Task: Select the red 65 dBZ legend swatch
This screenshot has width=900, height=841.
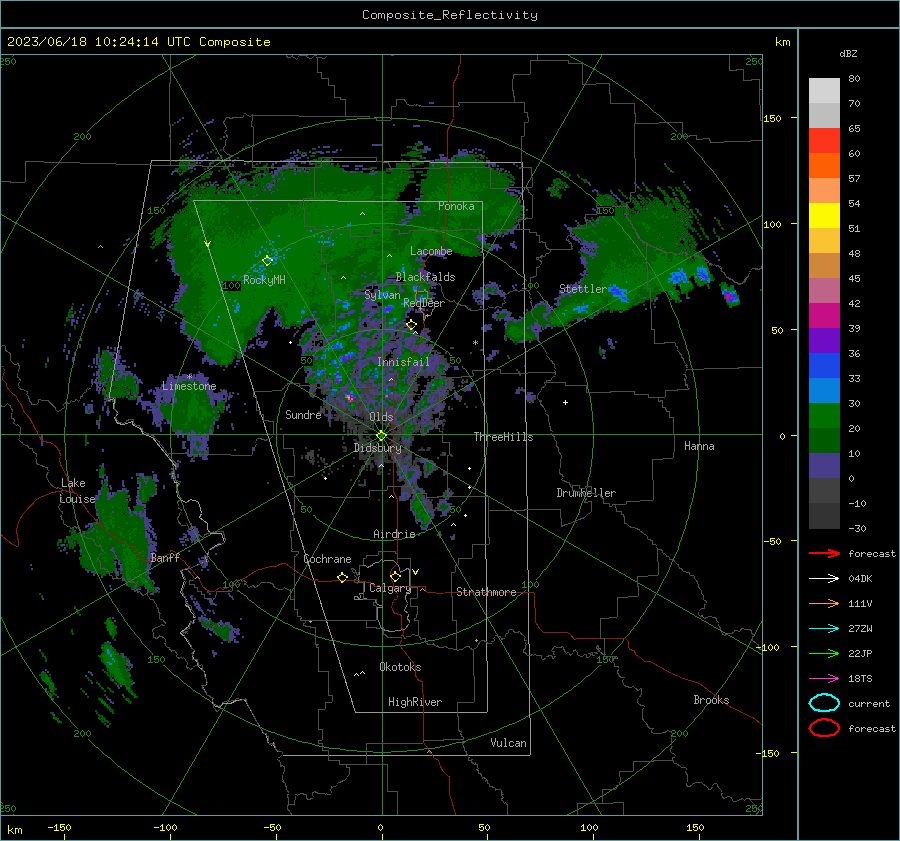Action: [x=824, y=141]
